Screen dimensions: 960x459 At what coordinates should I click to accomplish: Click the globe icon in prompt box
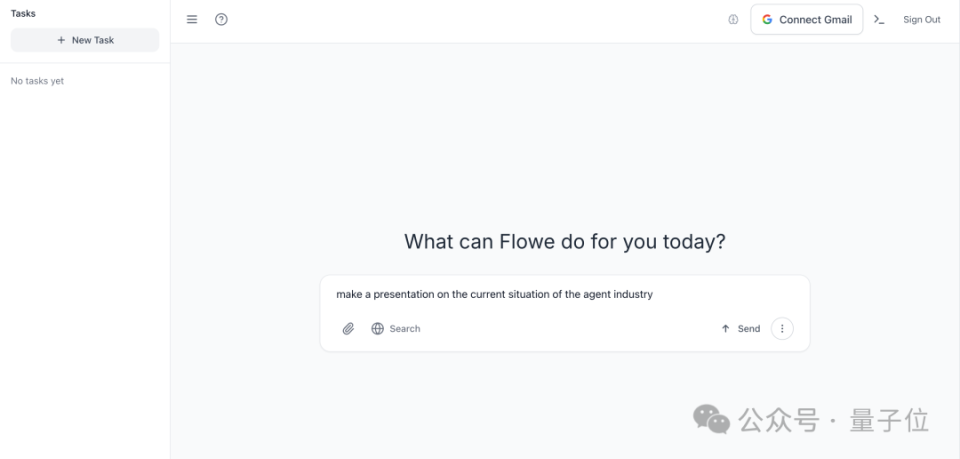(378, 329)
